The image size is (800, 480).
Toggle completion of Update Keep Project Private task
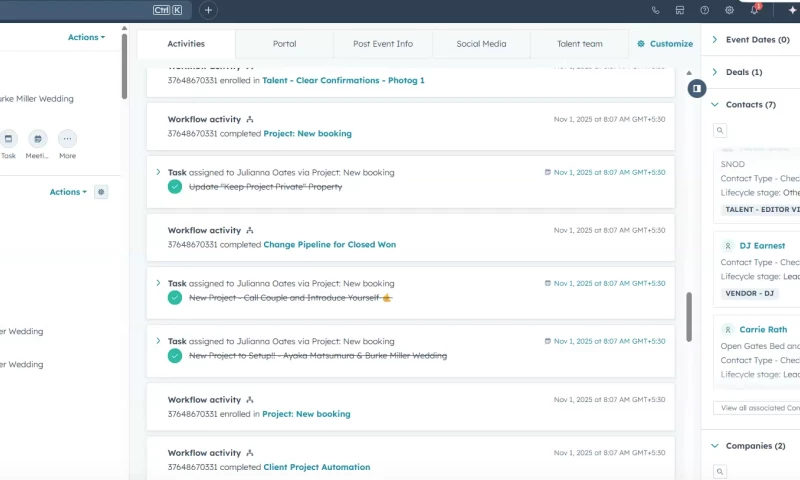pos(175,187)
